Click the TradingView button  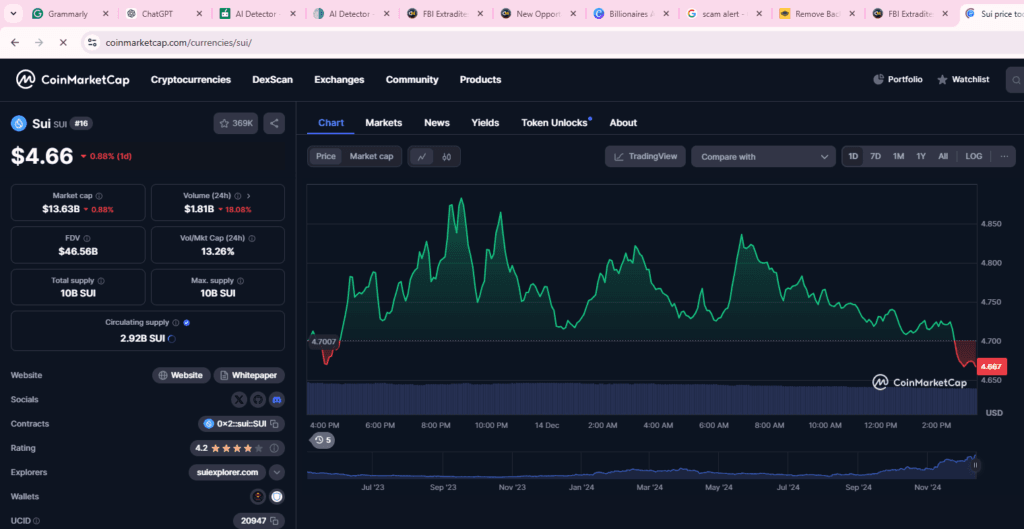[645, 157]
